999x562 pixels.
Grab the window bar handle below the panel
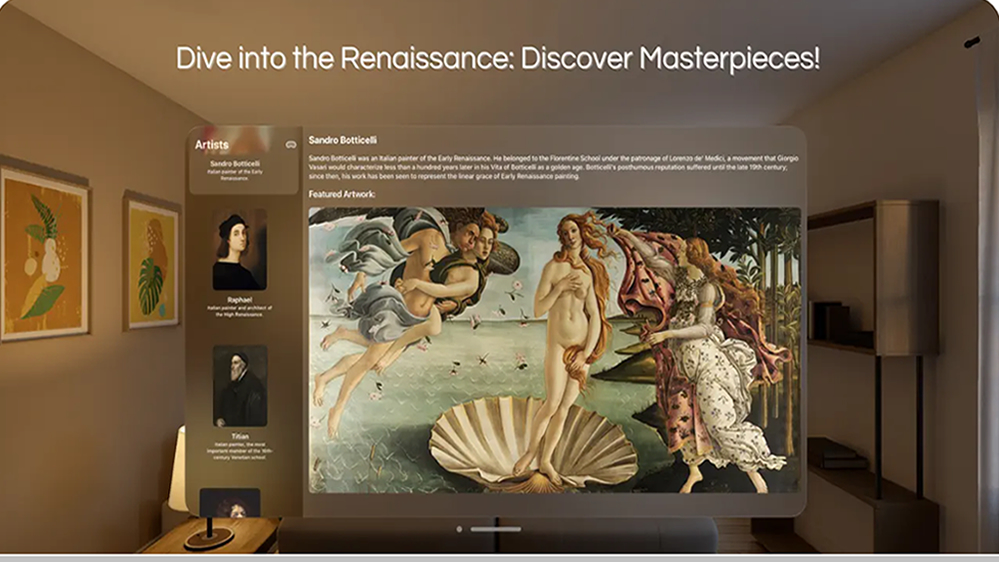click(x=496, y=529)
